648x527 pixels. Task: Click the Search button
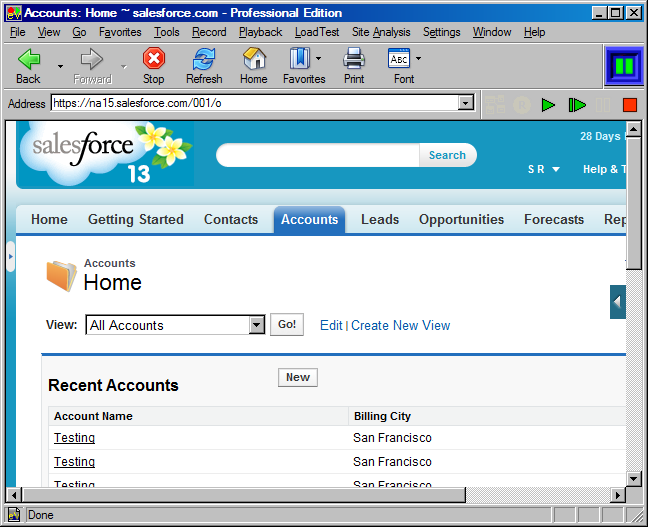(448, 155)
